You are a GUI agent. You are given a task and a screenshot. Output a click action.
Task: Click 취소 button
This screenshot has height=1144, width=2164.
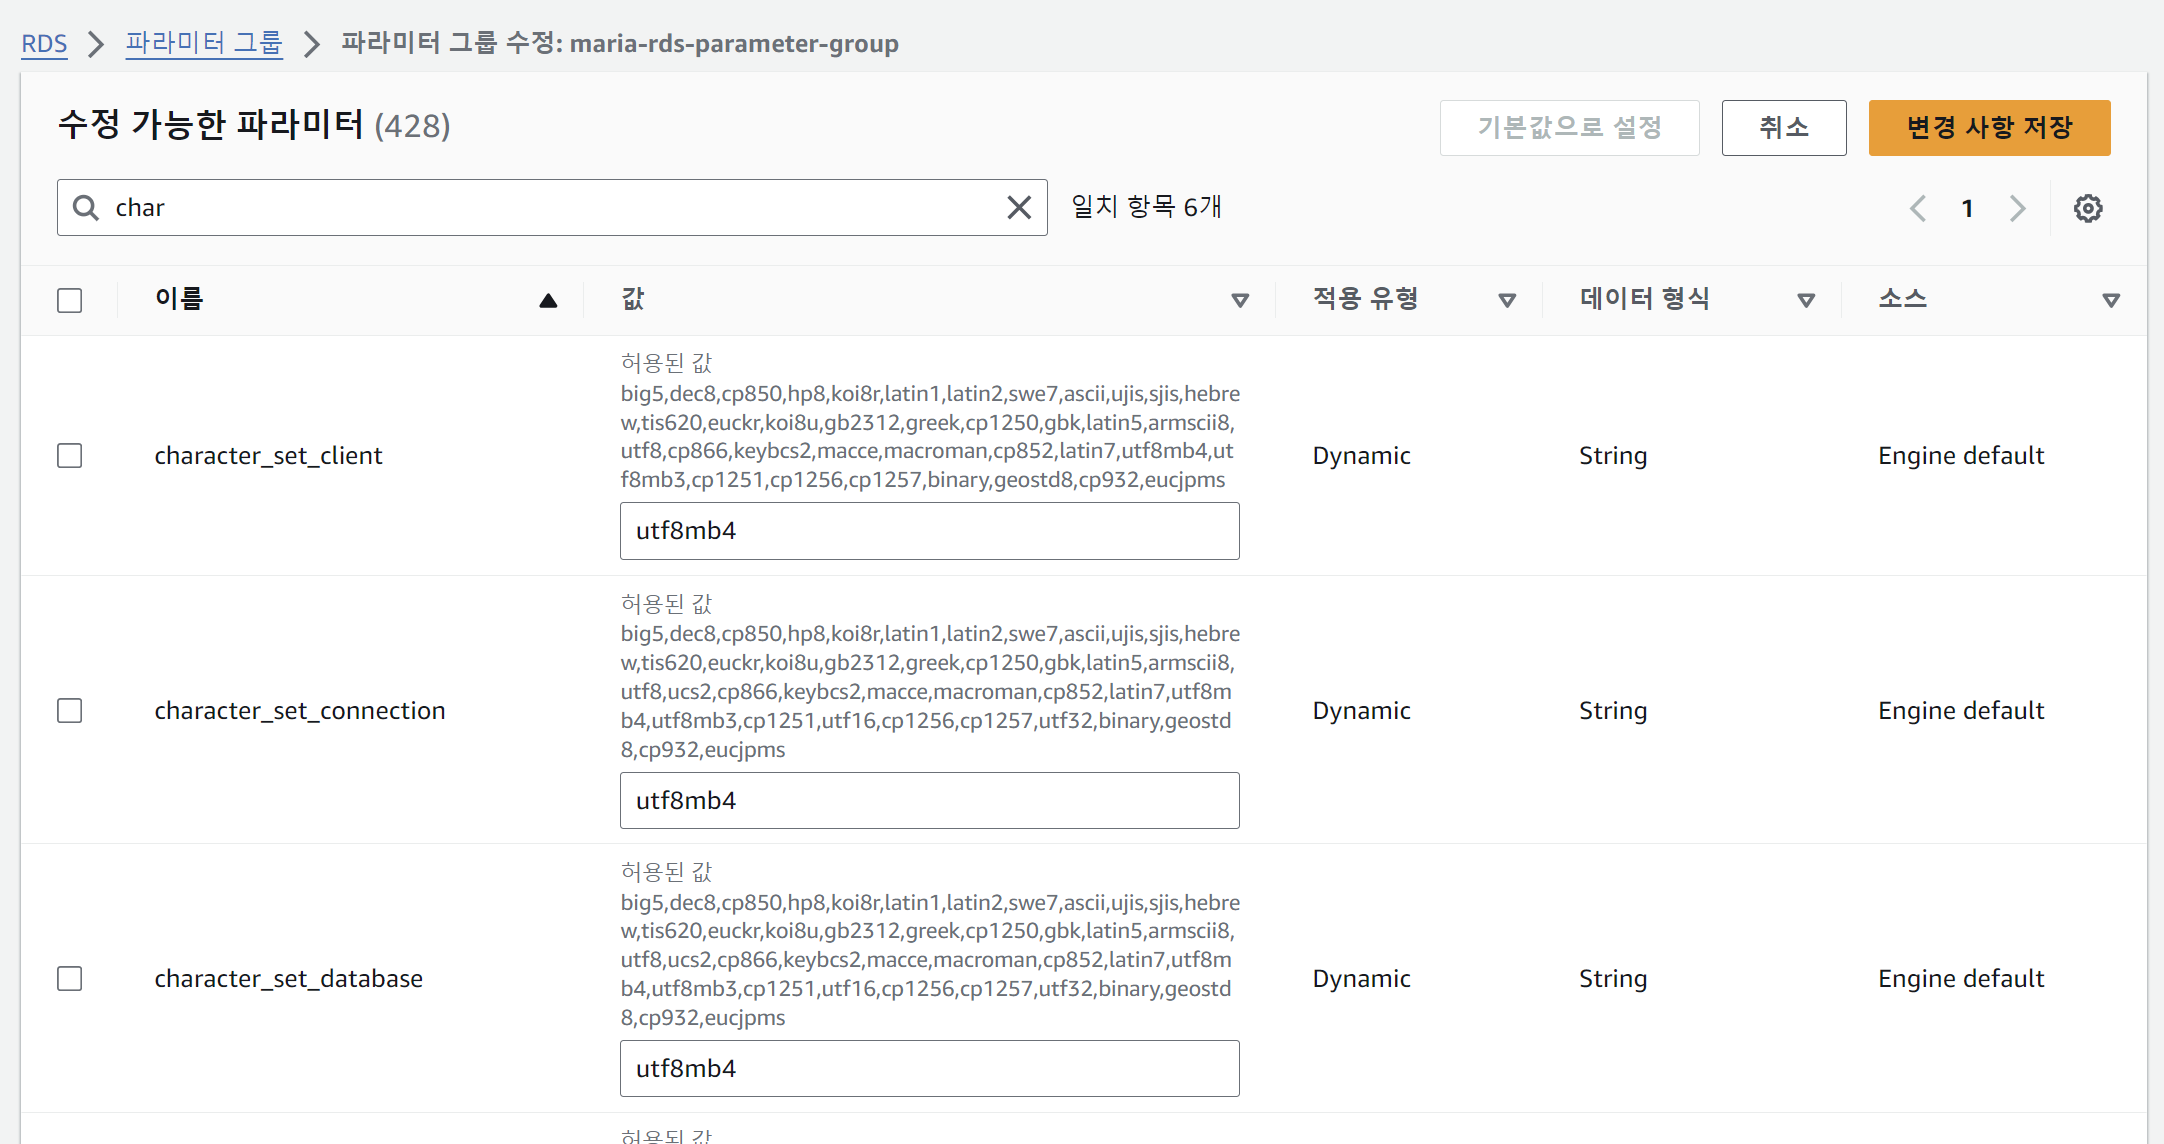pyautogui.click(x=1783, y=128)
